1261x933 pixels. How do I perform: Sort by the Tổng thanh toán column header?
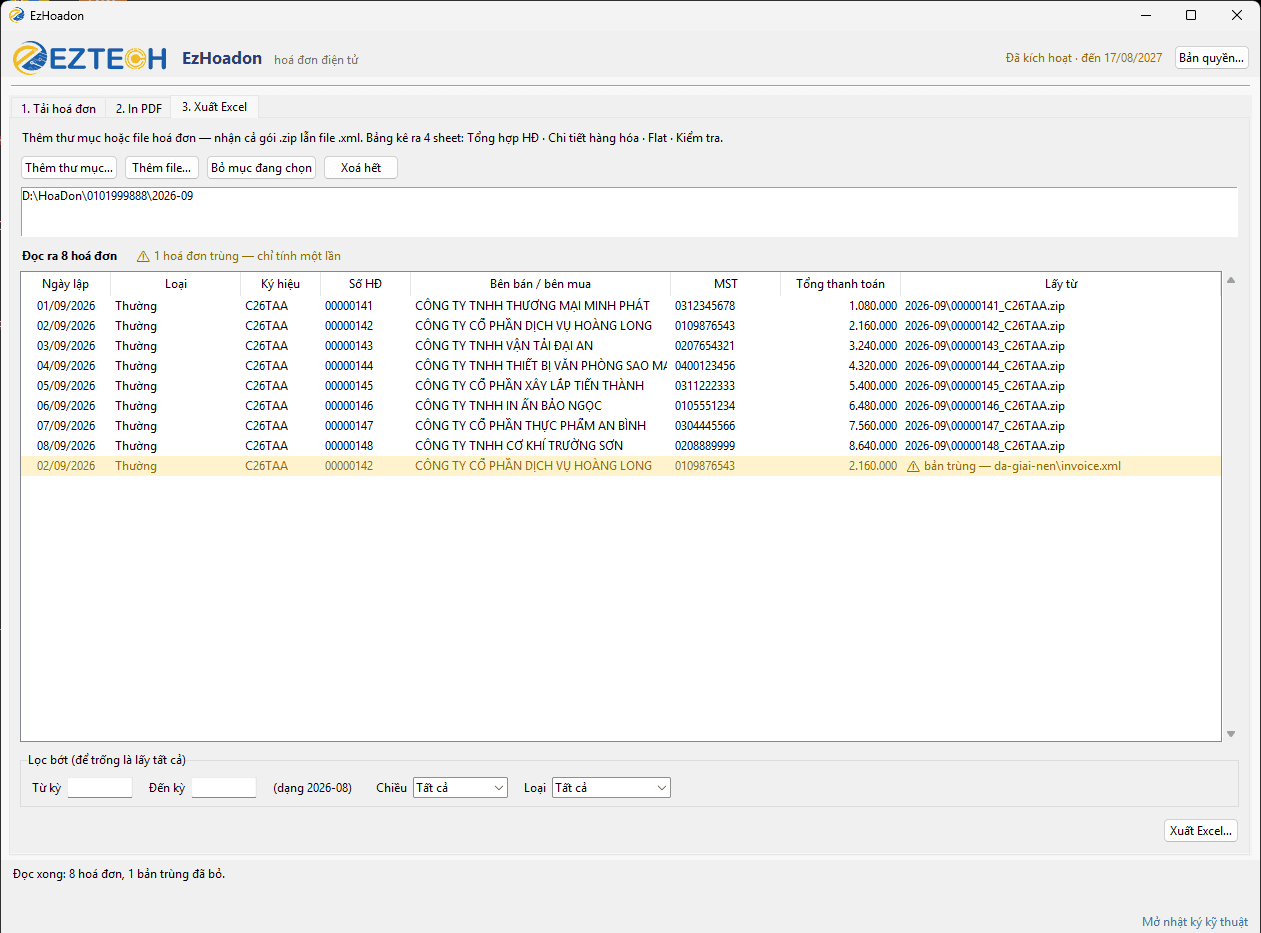click(841, 284)
